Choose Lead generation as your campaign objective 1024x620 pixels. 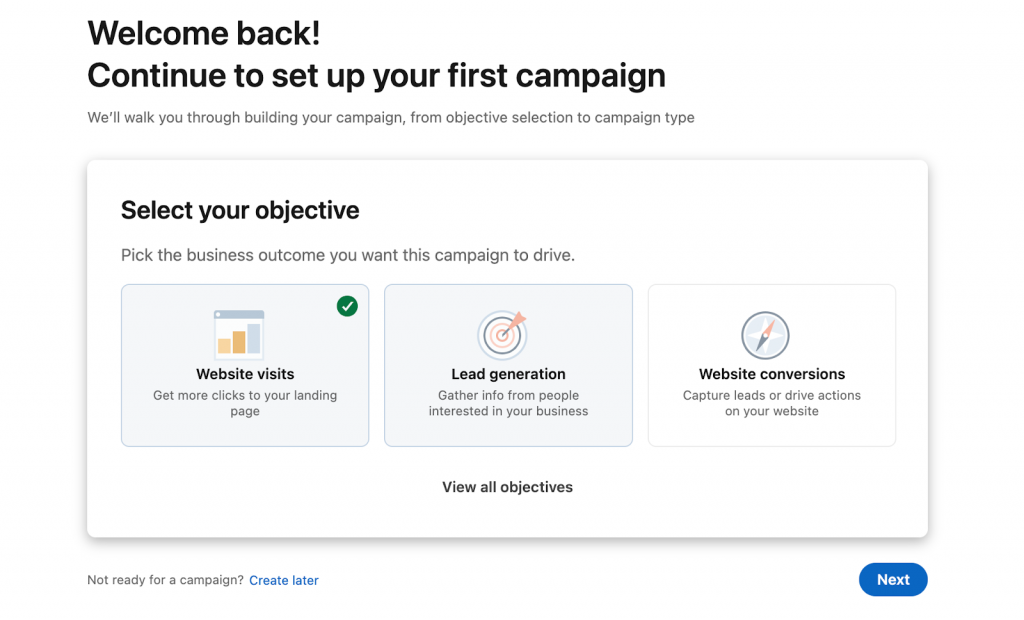507,365
